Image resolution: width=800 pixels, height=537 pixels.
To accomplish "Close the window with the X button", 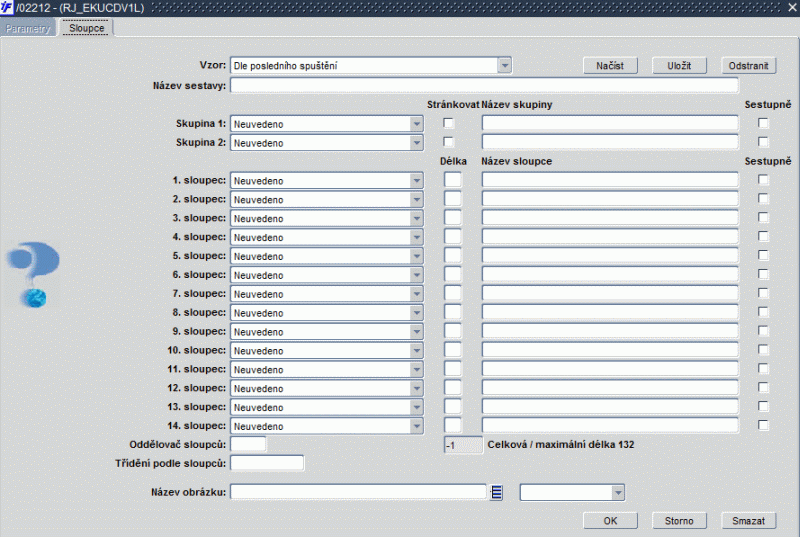I will [792, 8].
